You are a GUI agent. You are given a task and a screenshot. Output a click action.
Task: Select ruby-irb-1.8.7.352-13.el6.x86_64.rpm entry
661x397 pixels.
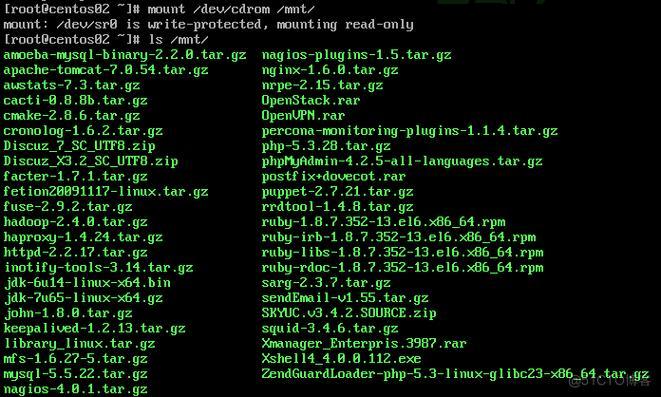[398, 237]
